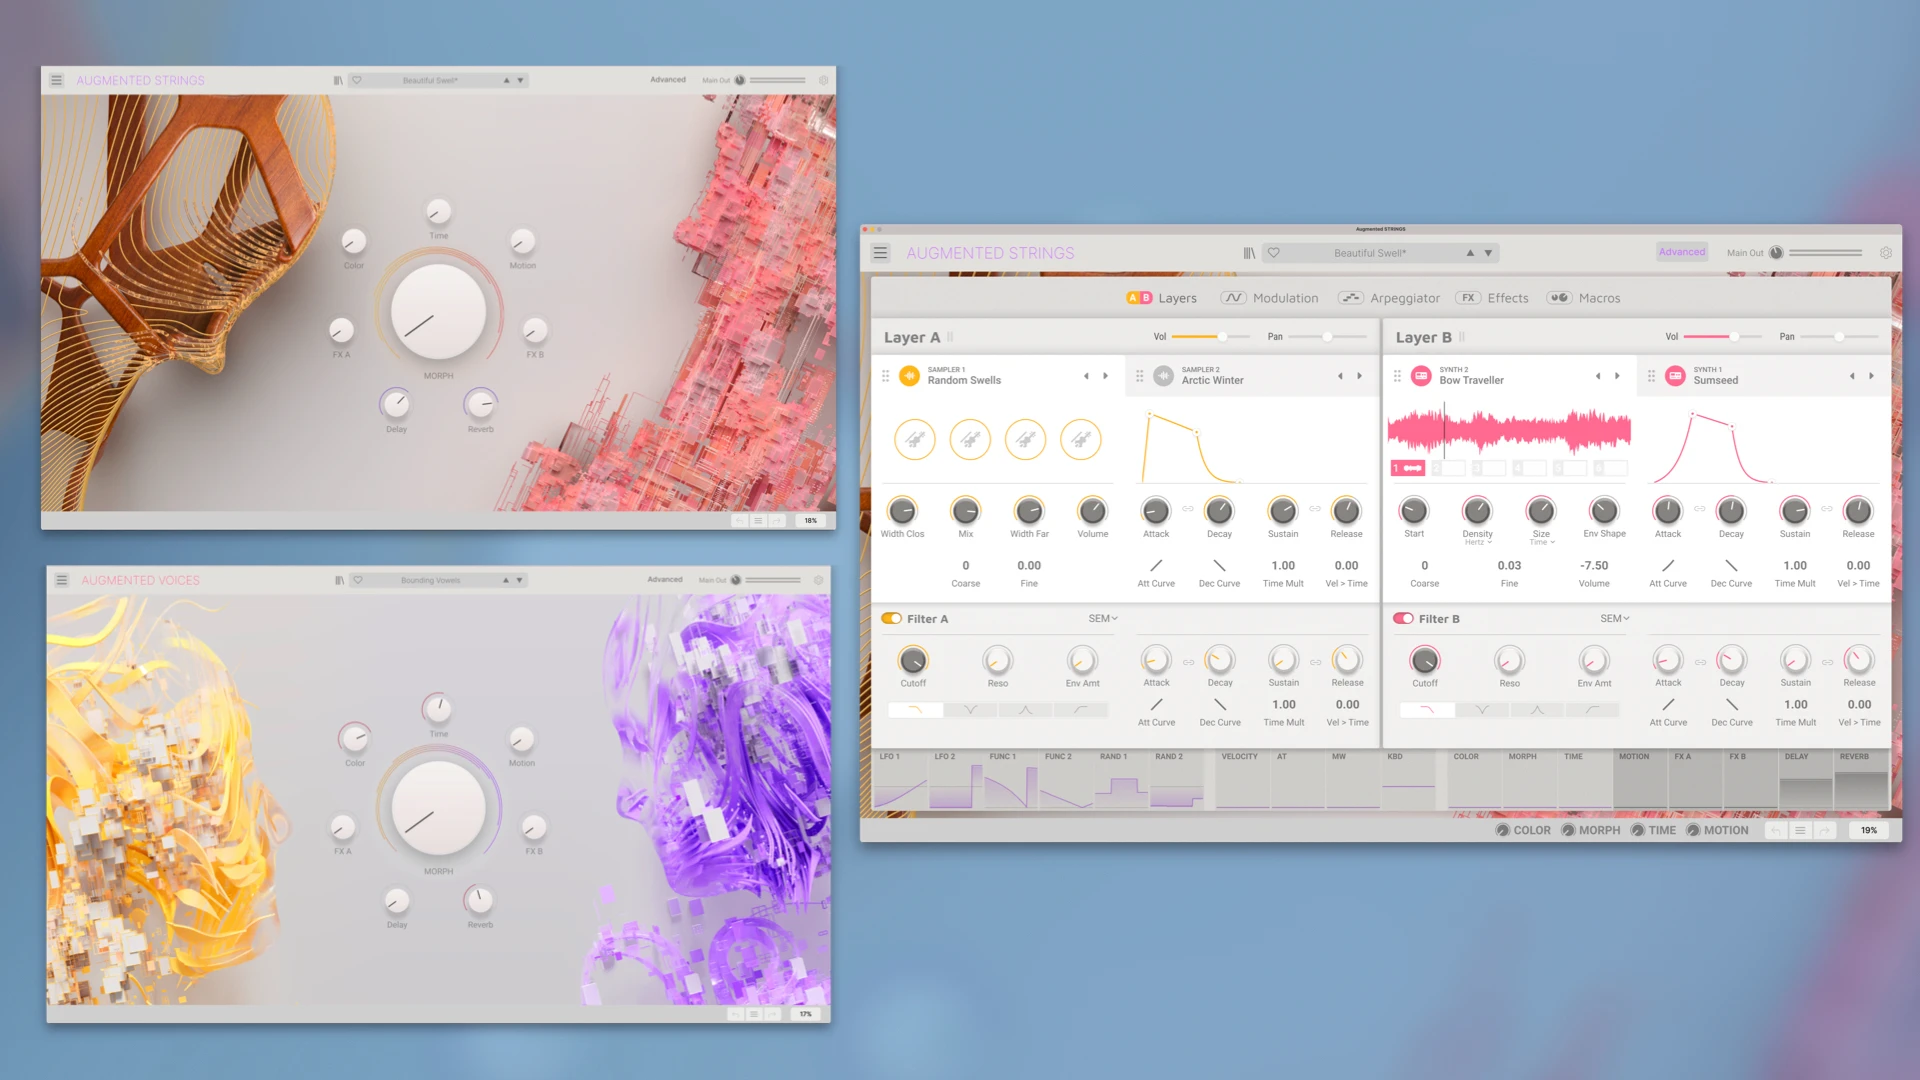1920x1080 pixels.
Task: Expand Filter A SEM type dropdown
Action: [1103, 619]
